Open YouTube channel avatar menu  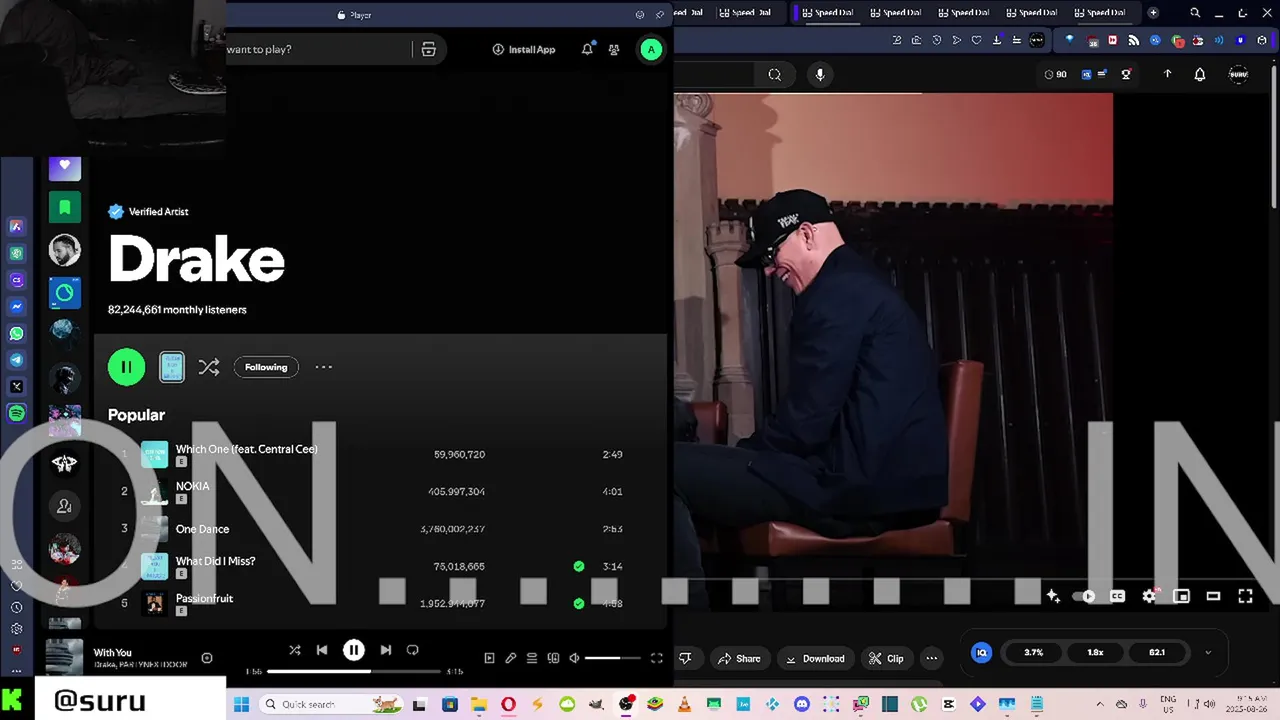click(x=1238, y=74)
